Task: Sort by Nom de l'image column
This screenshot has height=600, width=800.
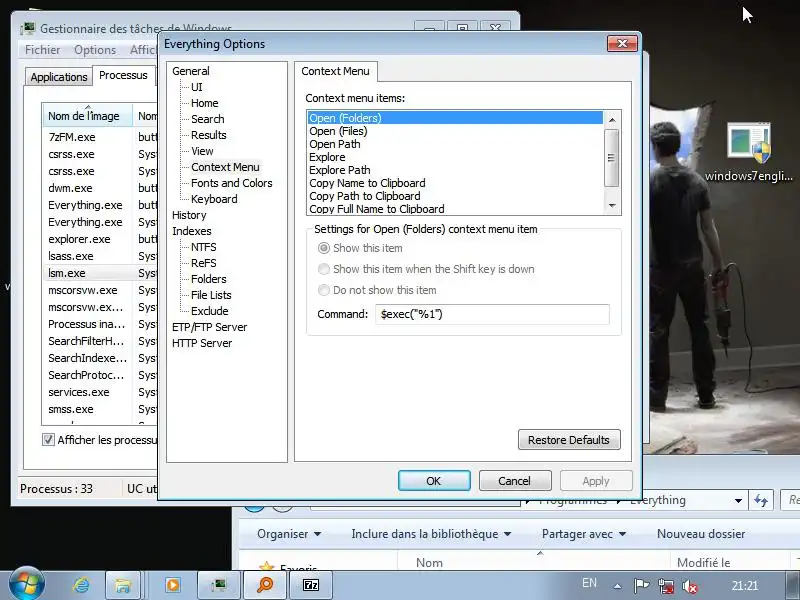Action: coord(87,116)
